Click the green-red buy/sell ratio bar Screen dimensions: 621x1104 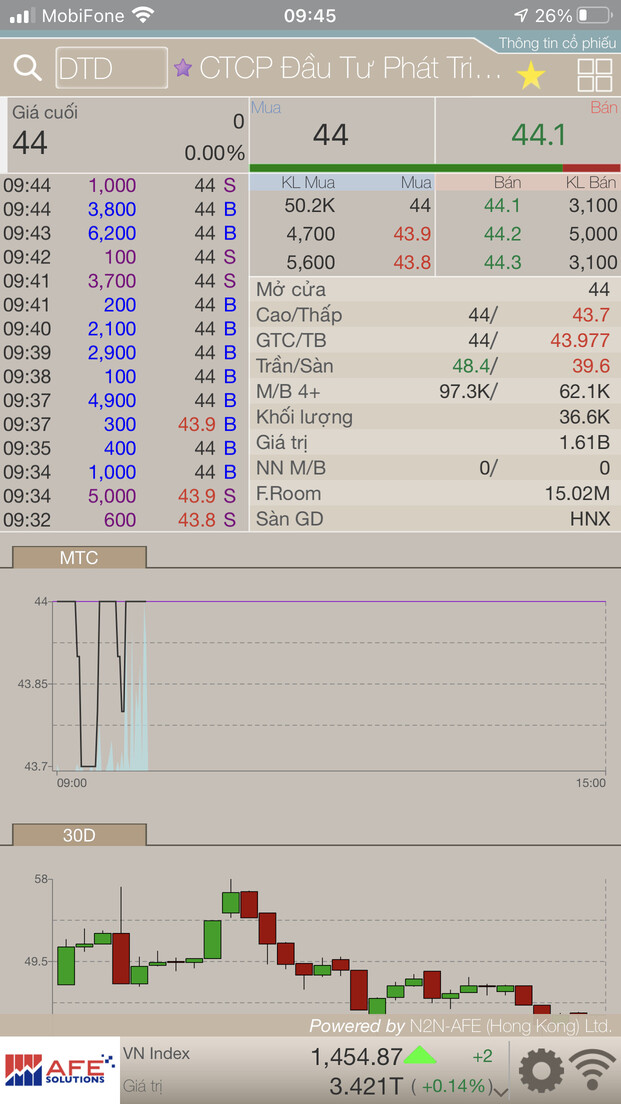tap(434, 168)
